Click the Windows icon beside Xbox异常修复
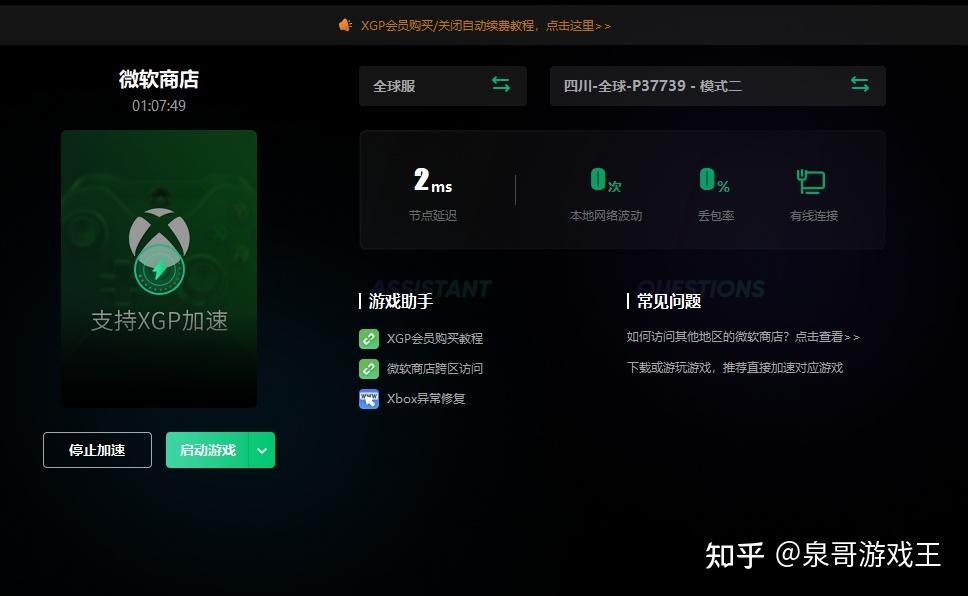The width and height of the screenshot is (968, 596). point(369,398)
